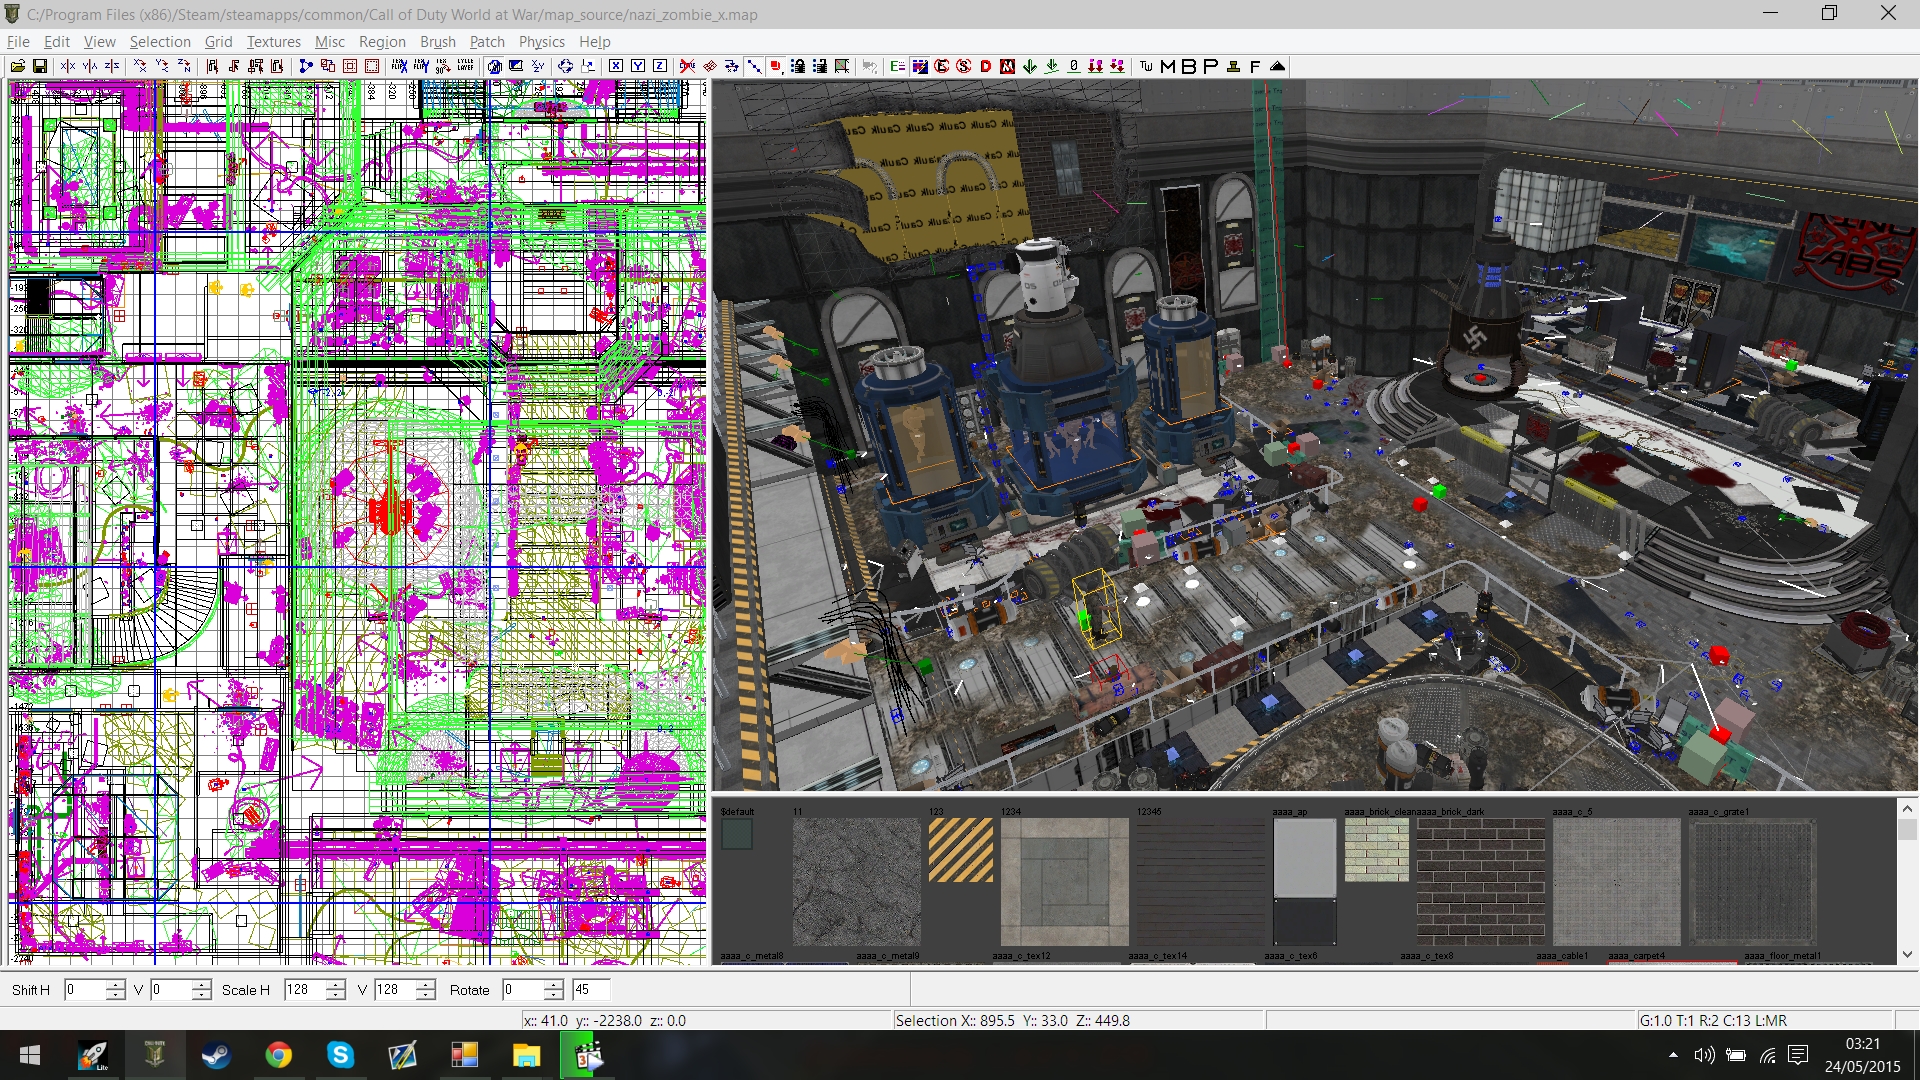The height and width of the screenshot is (1080, 1920).
Task: Increase Rotate with the up spinner arrow
Action: 554,984
